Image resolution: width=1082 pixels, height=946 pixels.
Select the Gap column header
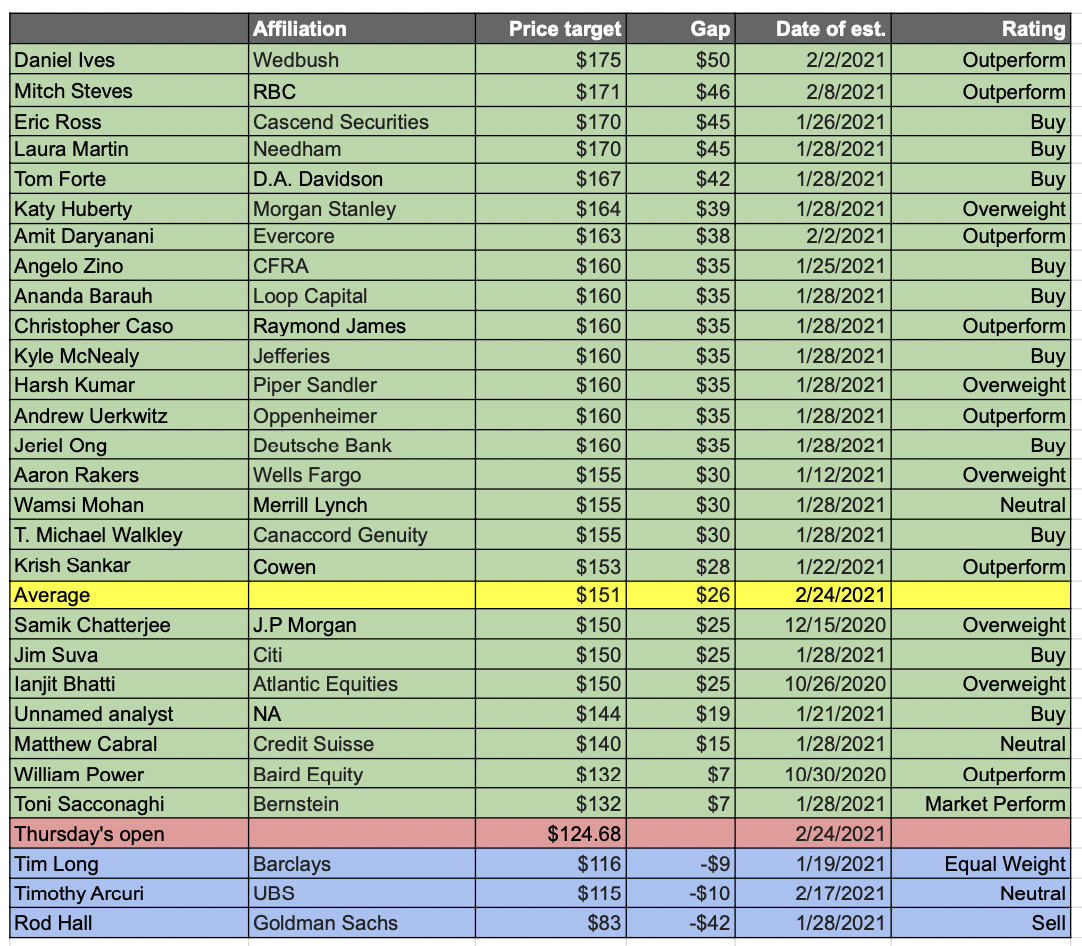(680, 29)
